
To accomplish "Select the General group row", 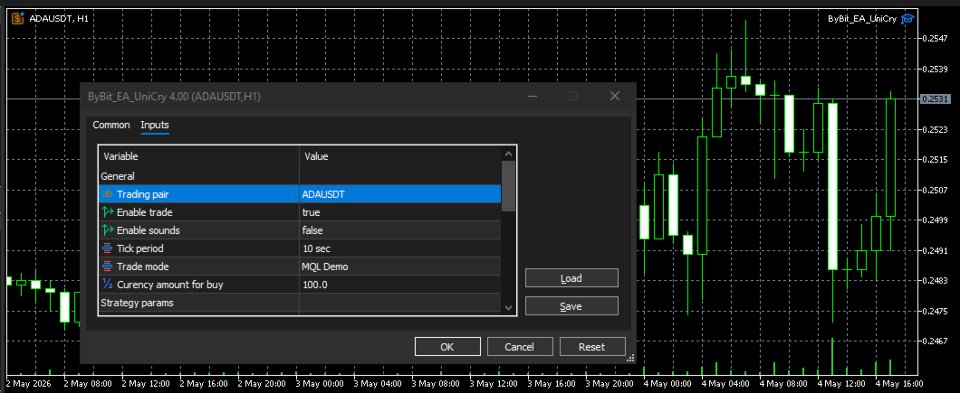I will pyautogui.click(x=300, y=176).
